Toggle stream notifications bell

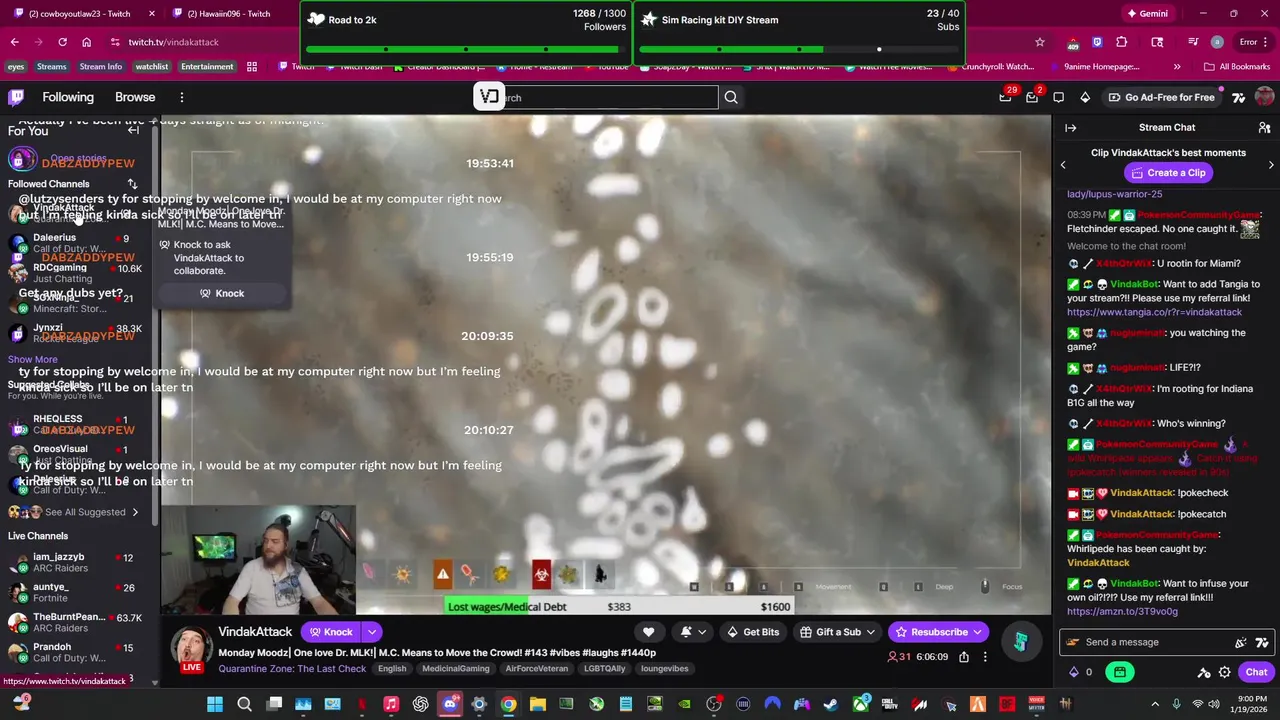coord(692,632)
